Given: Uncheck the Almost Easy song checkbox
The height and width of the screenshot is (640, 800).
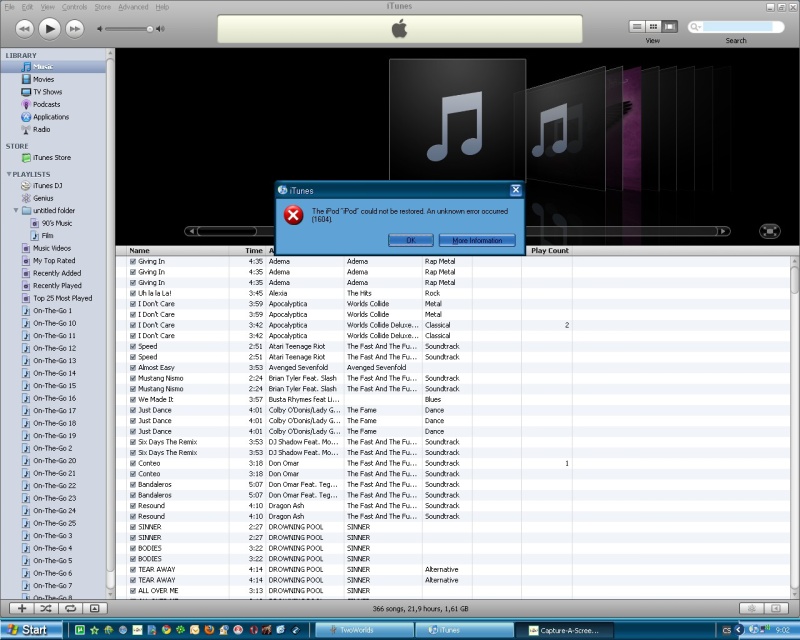Looking at the screenshot, I should pos(133,367).
